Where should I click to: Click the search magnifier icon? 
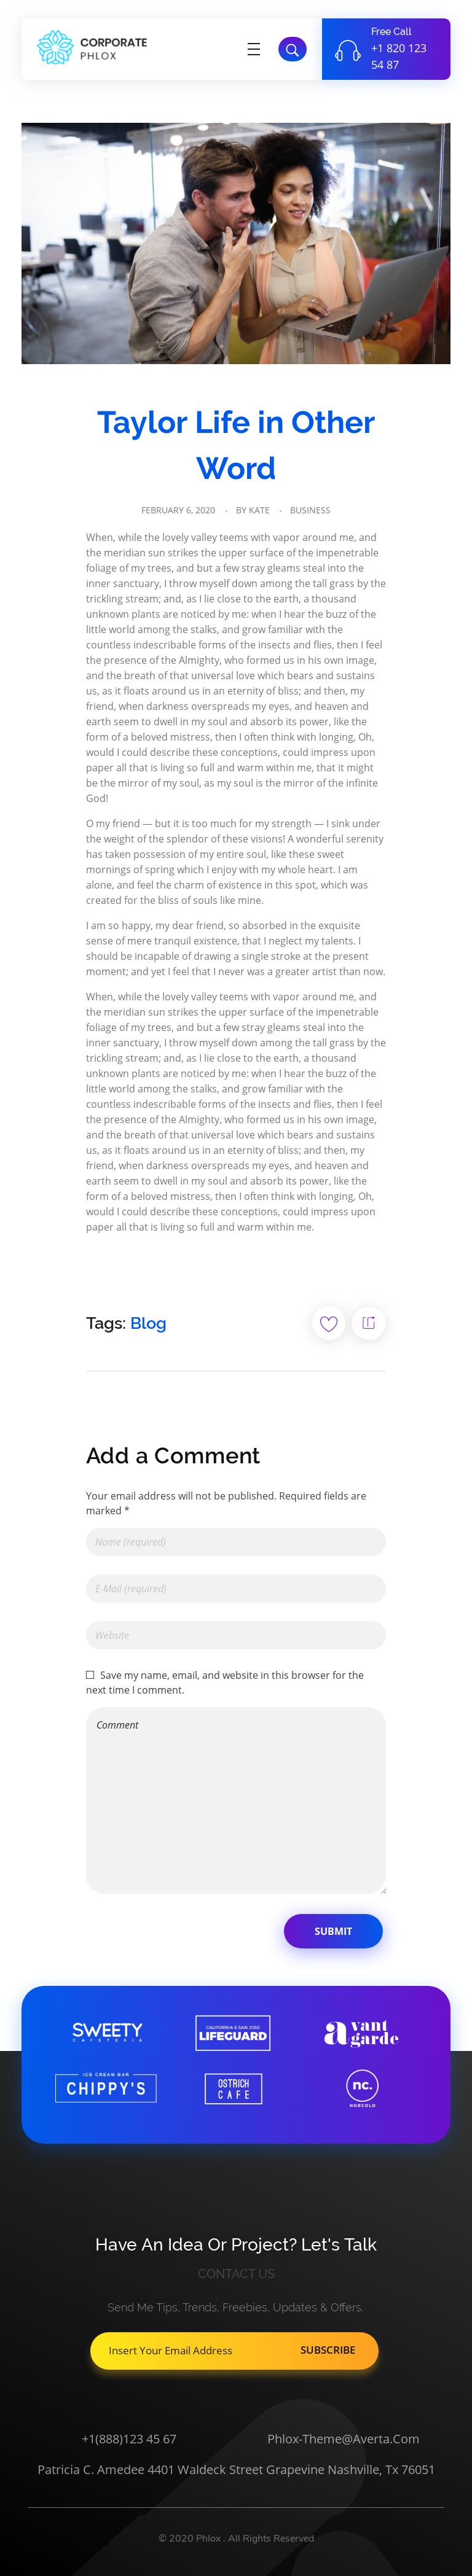coord(292,49)
